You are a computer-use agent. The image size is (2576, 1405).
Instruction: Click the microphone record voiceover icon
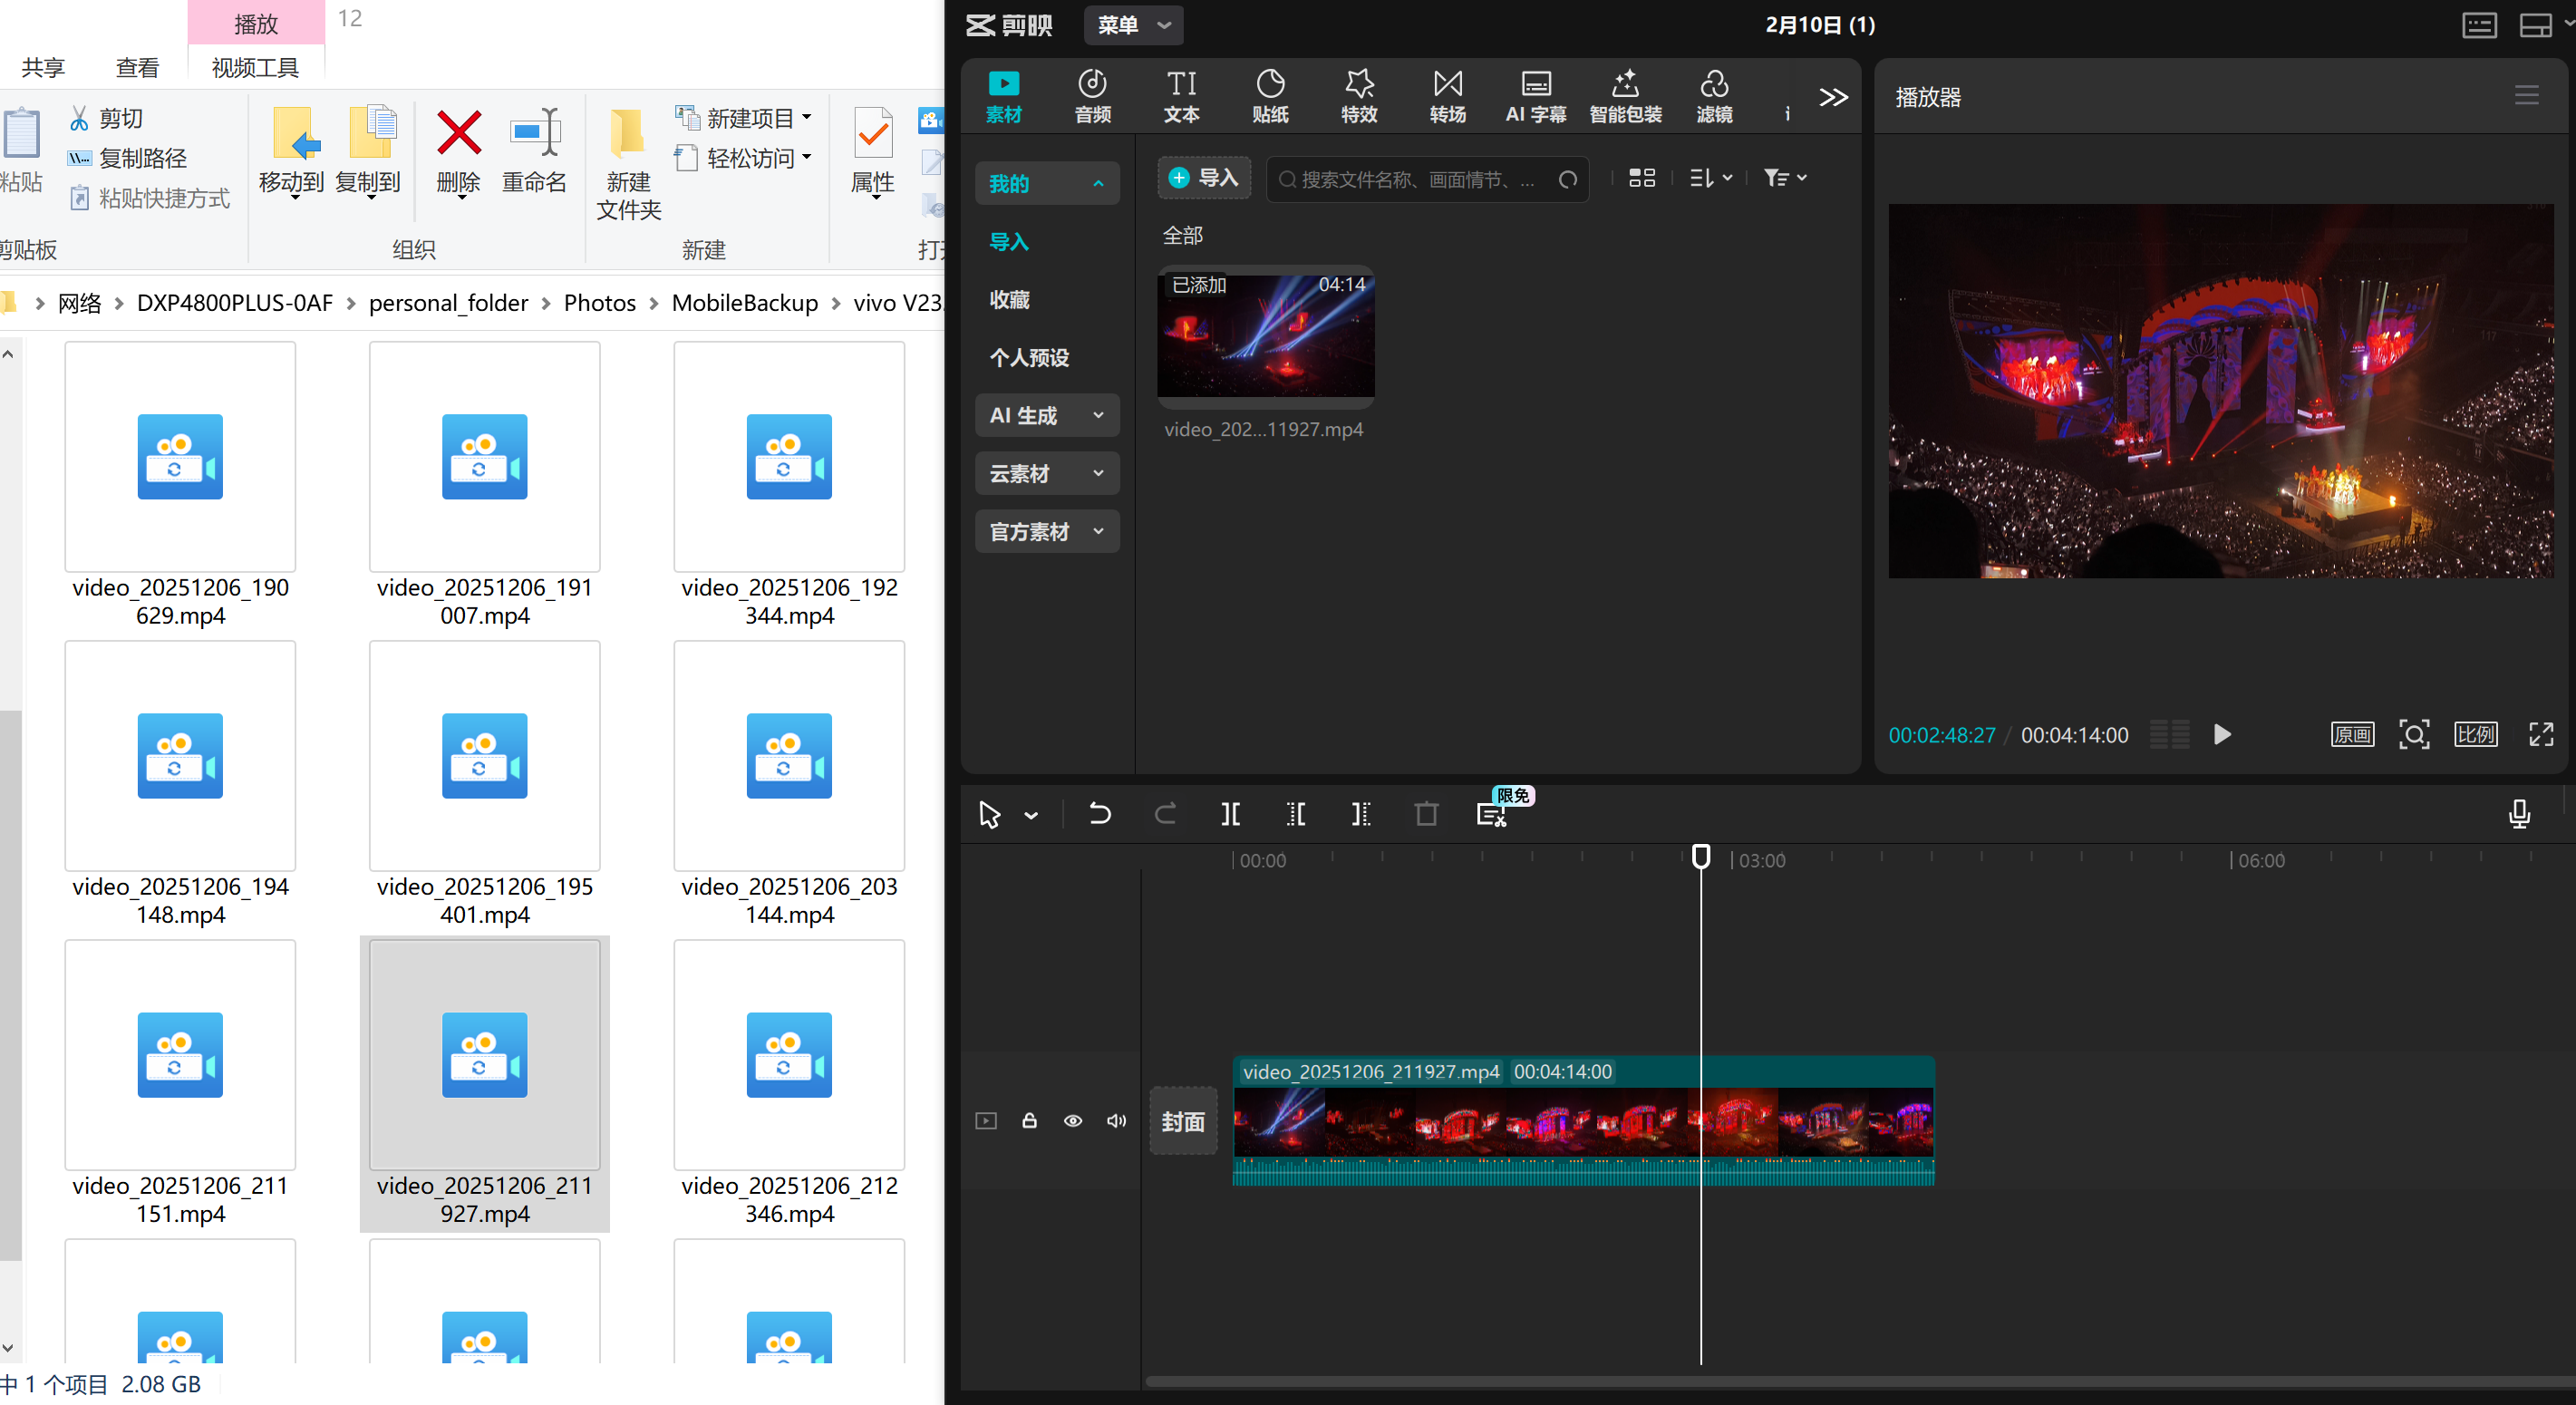pos(2519,814)
